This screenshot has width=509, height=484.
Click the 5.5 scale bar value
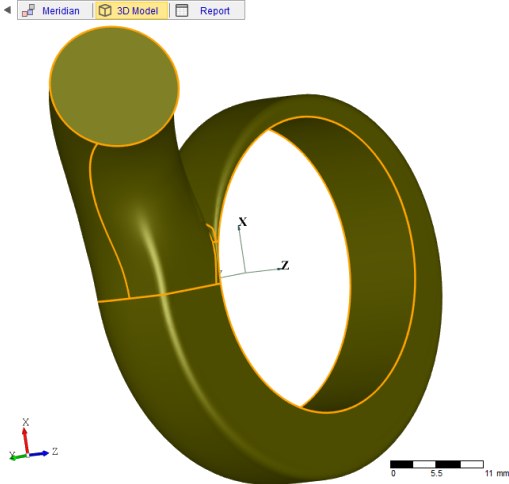pos(436,473)
